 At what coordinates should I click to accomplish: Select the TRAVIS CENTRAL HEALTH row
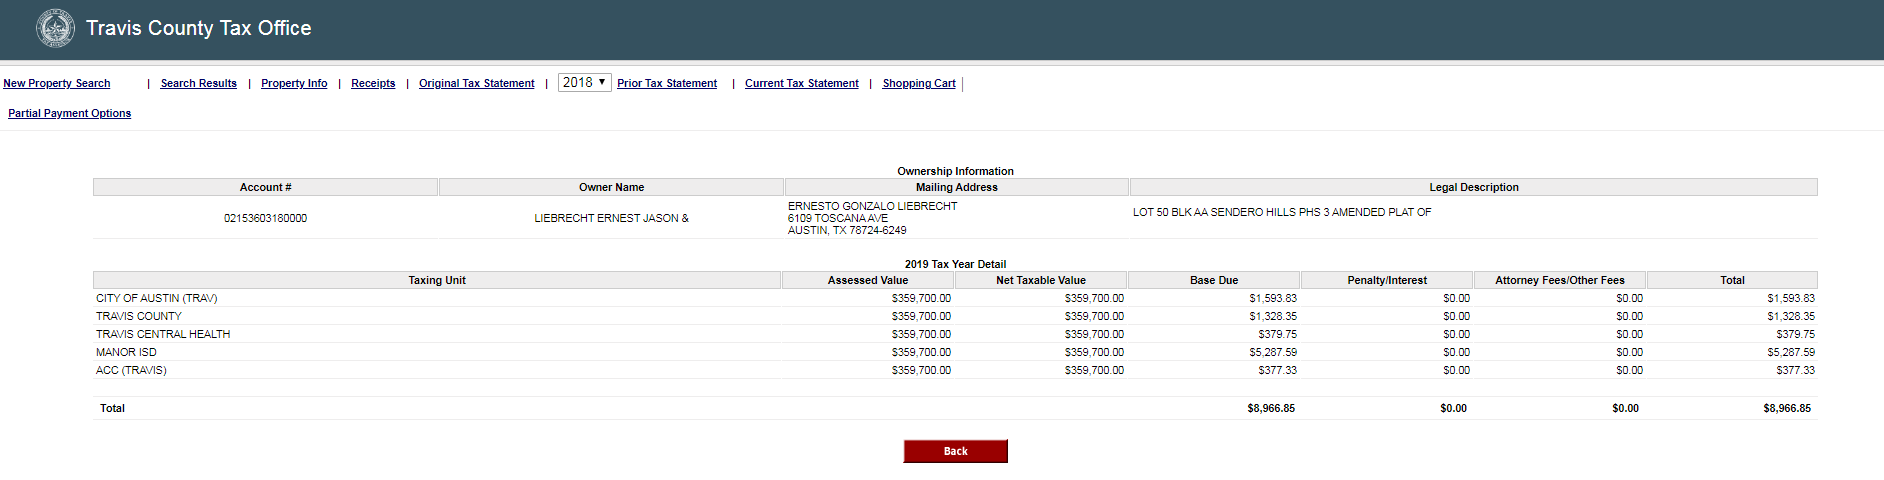click(955, 334)
